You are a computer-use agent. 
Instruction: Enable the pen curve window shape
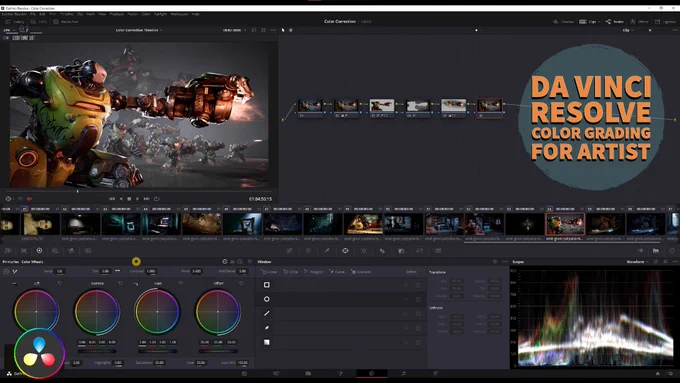(267, 328)
